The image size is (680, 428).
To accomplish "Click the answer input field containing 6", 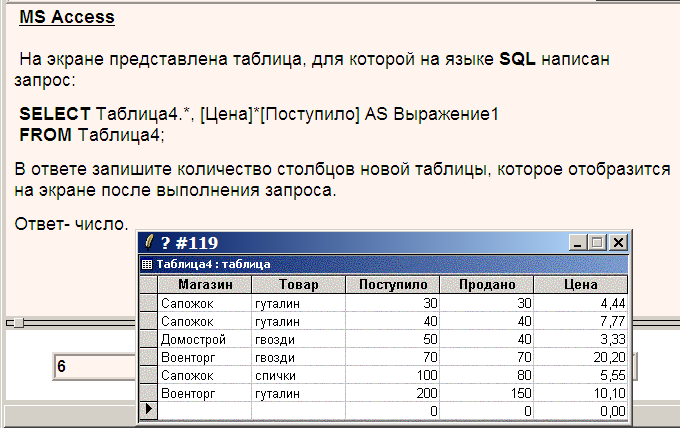I will click(95, 367).
